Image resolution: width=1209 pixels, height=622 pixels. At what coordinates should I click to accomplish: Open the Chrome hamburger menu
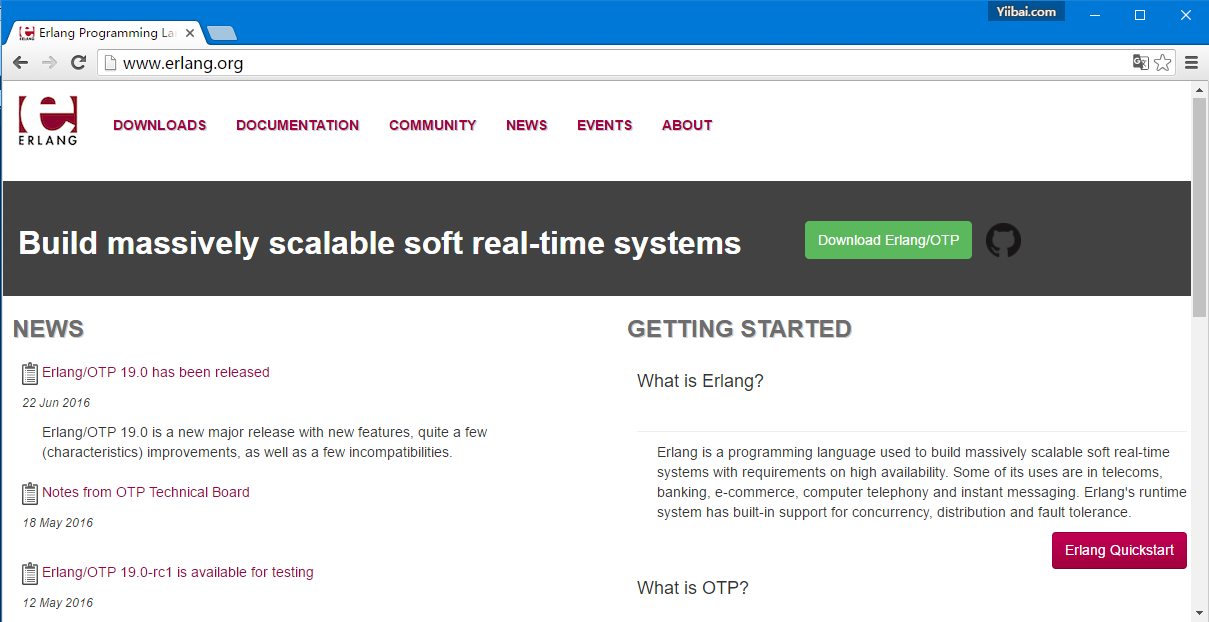pyautogui.click(x=1191, y=63)
